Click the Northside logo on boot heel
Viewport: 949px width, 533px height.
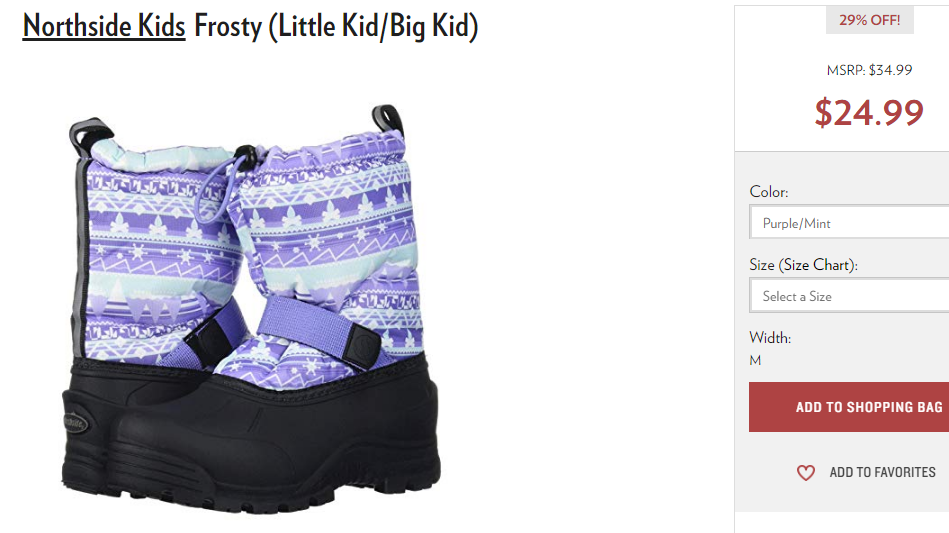pyautogui.click(x=75, y=422)
